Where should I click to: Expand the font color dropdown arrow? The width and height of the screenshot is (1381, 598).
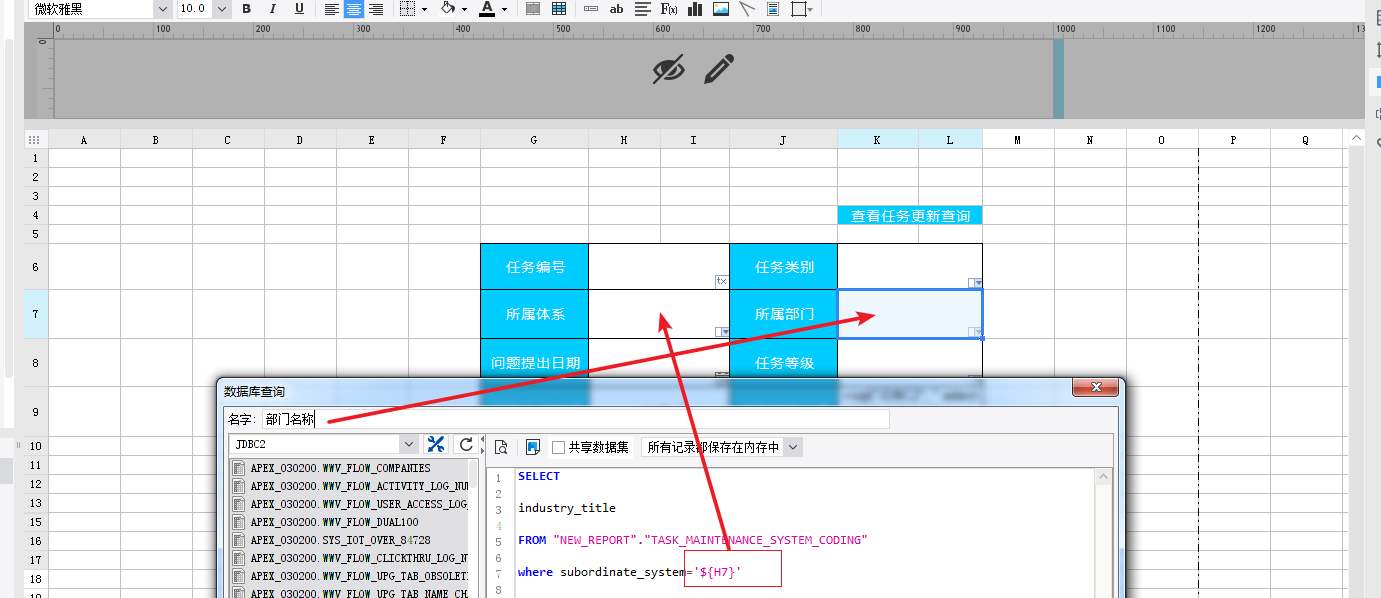(x=504, y=9)
